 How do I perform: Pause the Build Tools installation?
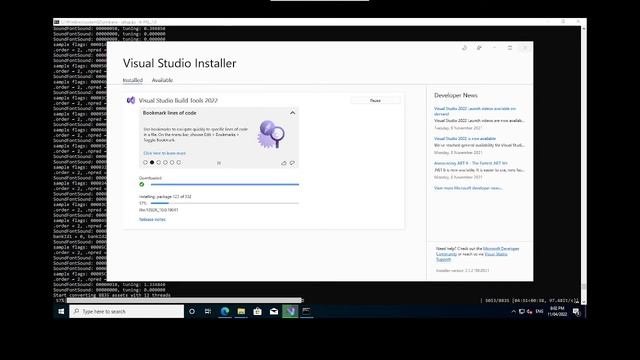[376, 100]
